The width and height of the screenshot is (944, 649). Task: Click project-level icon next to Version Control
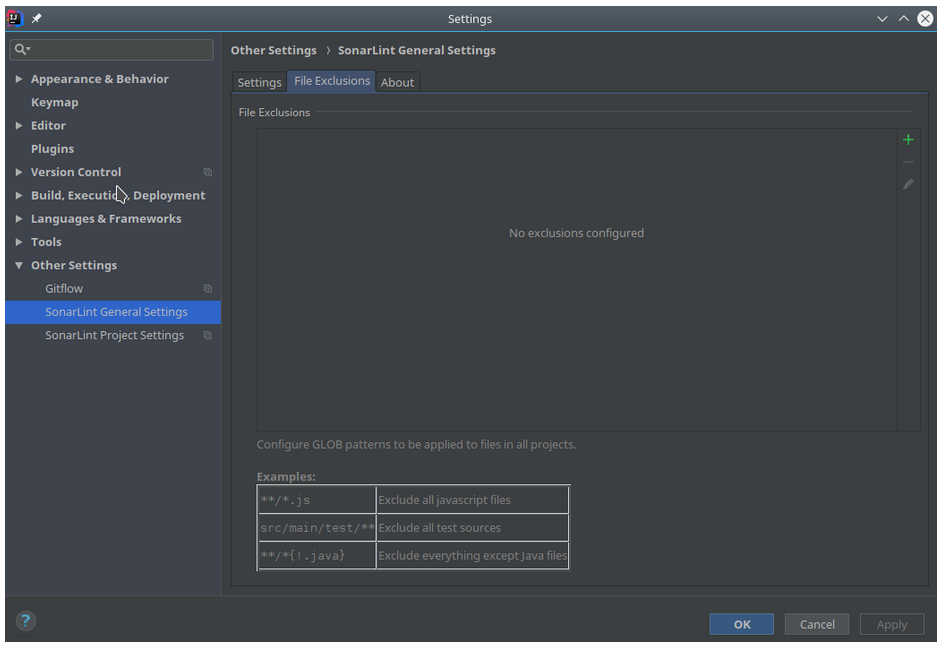[208, 172]
